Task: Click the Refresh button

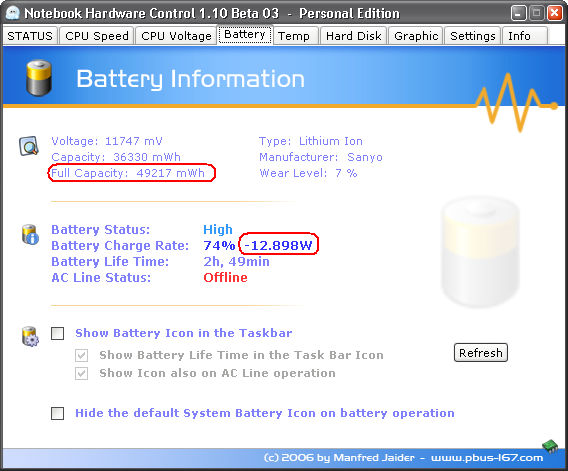Action: [481, 353]
